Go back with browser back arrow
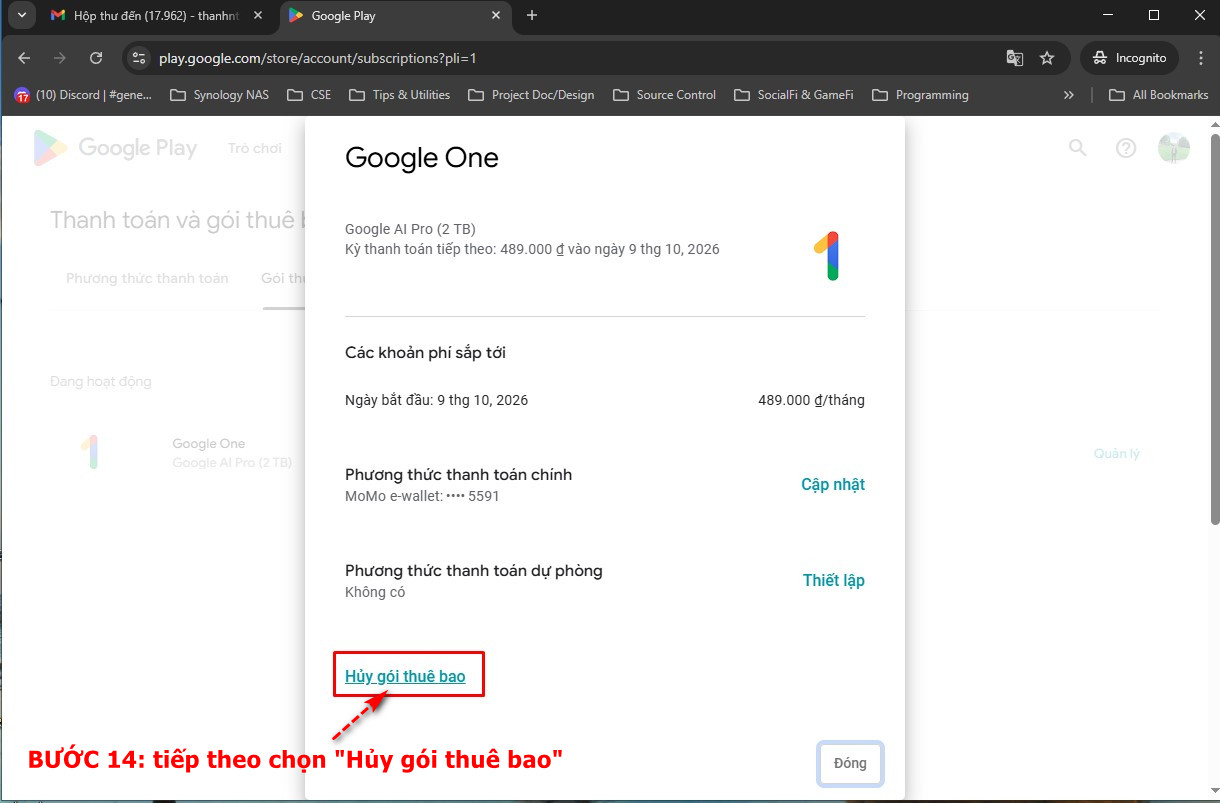Viewport: 1220px width, 803px height. click(x=24, y=58)
